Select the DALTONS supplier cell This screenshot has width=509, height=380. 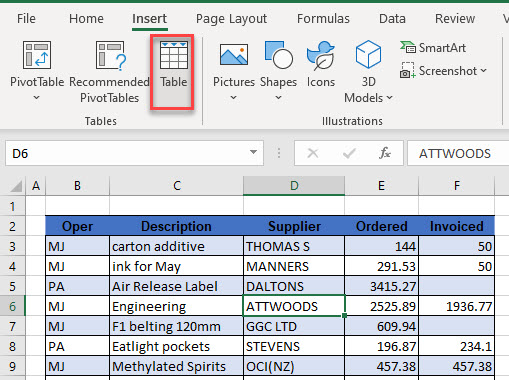point(294,286)
